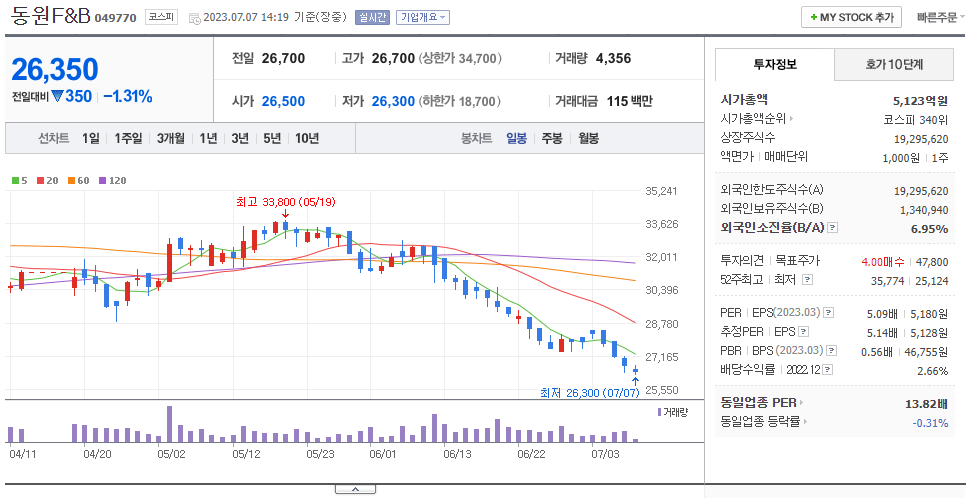Click the stock code 049770
Viewport: 972px width, 498px height.
[115, 18]
